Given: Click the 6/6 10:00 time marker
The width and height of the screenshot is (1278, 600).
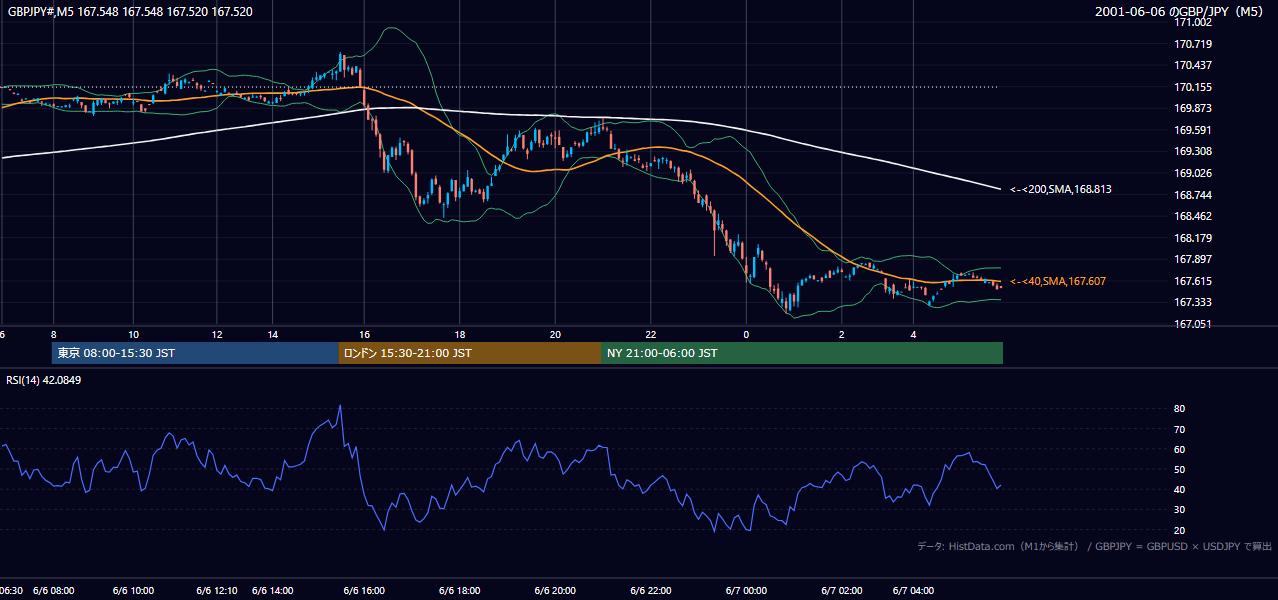Looking at the screenshot, I should pos(132,591).
